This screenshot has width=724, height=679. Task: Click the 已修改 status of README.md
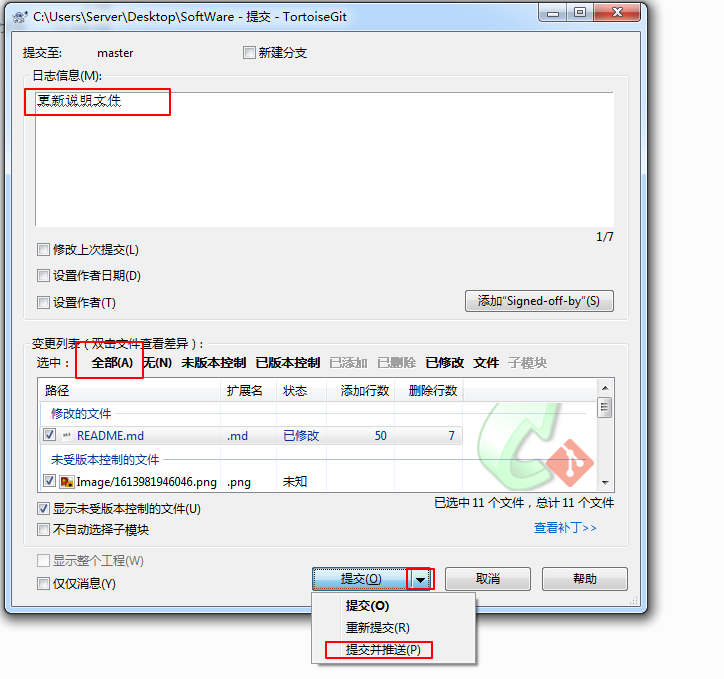tap(301, 436)
